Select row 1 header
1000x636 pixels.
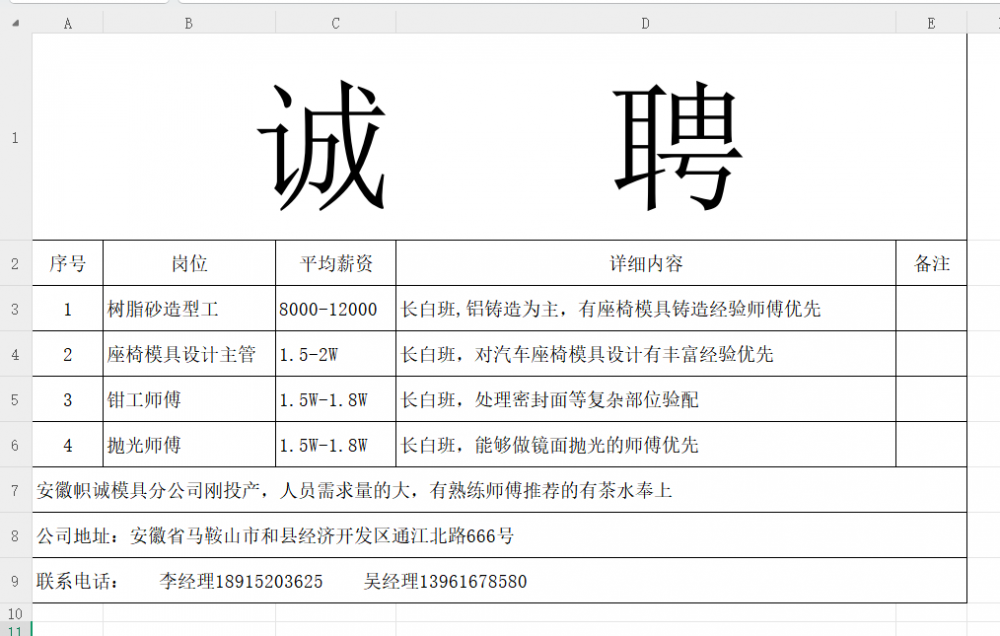(15, 138)
